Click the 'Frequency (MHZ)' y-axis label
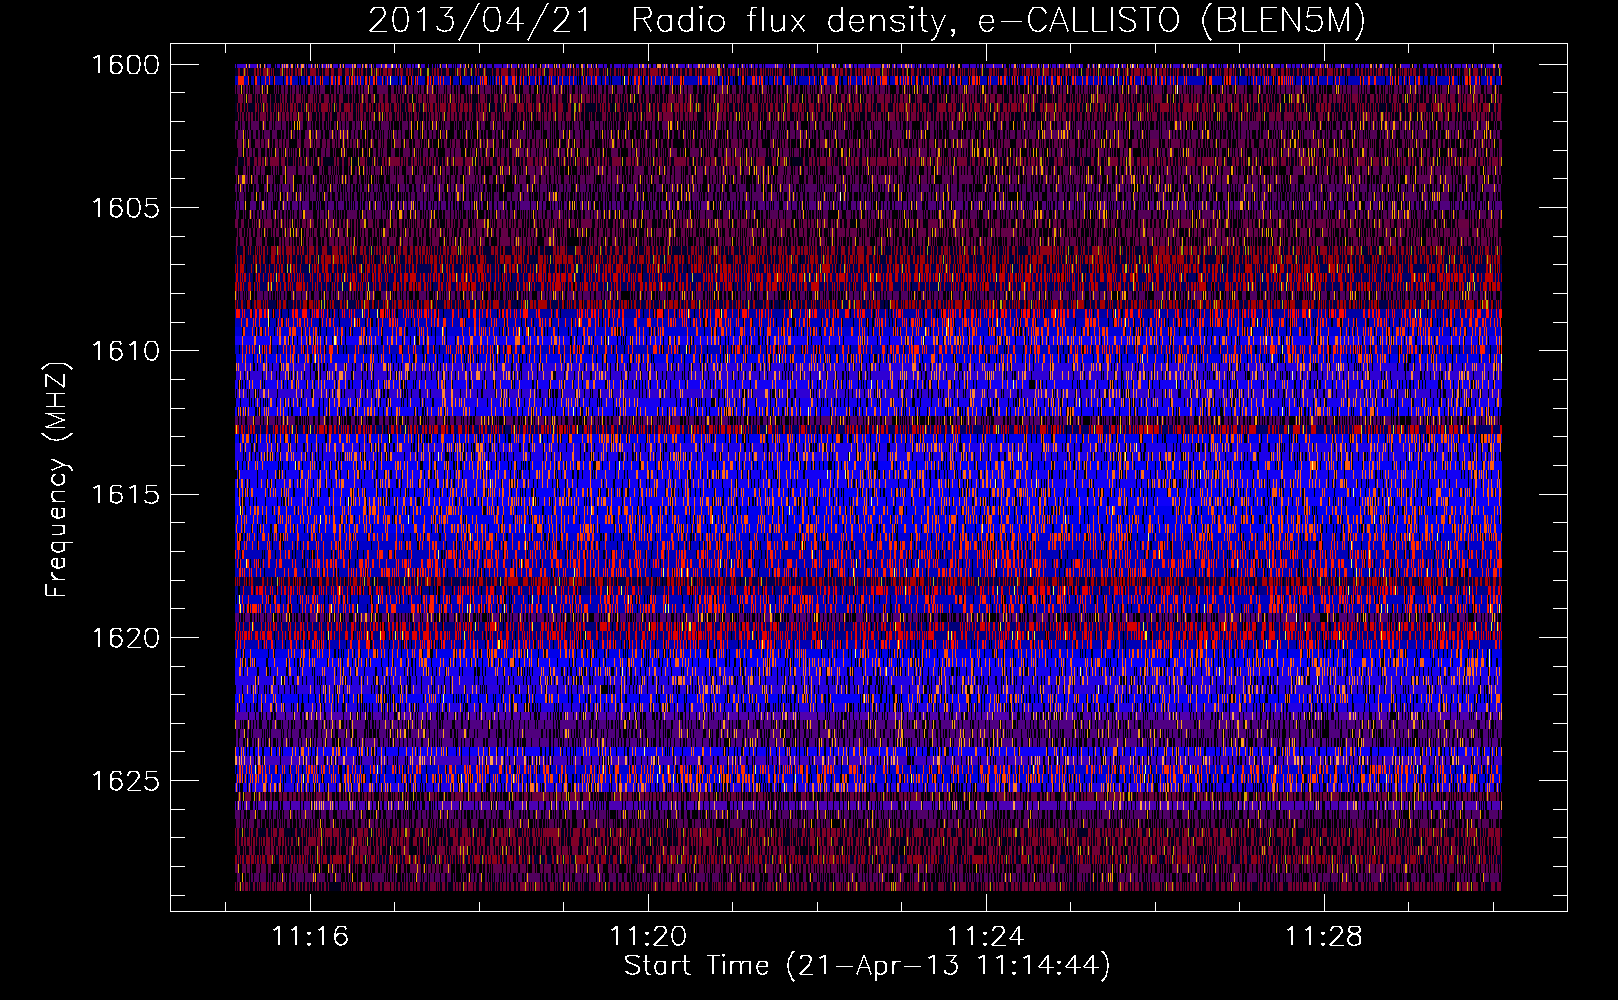The image size is (1618, 1000). 57,480
